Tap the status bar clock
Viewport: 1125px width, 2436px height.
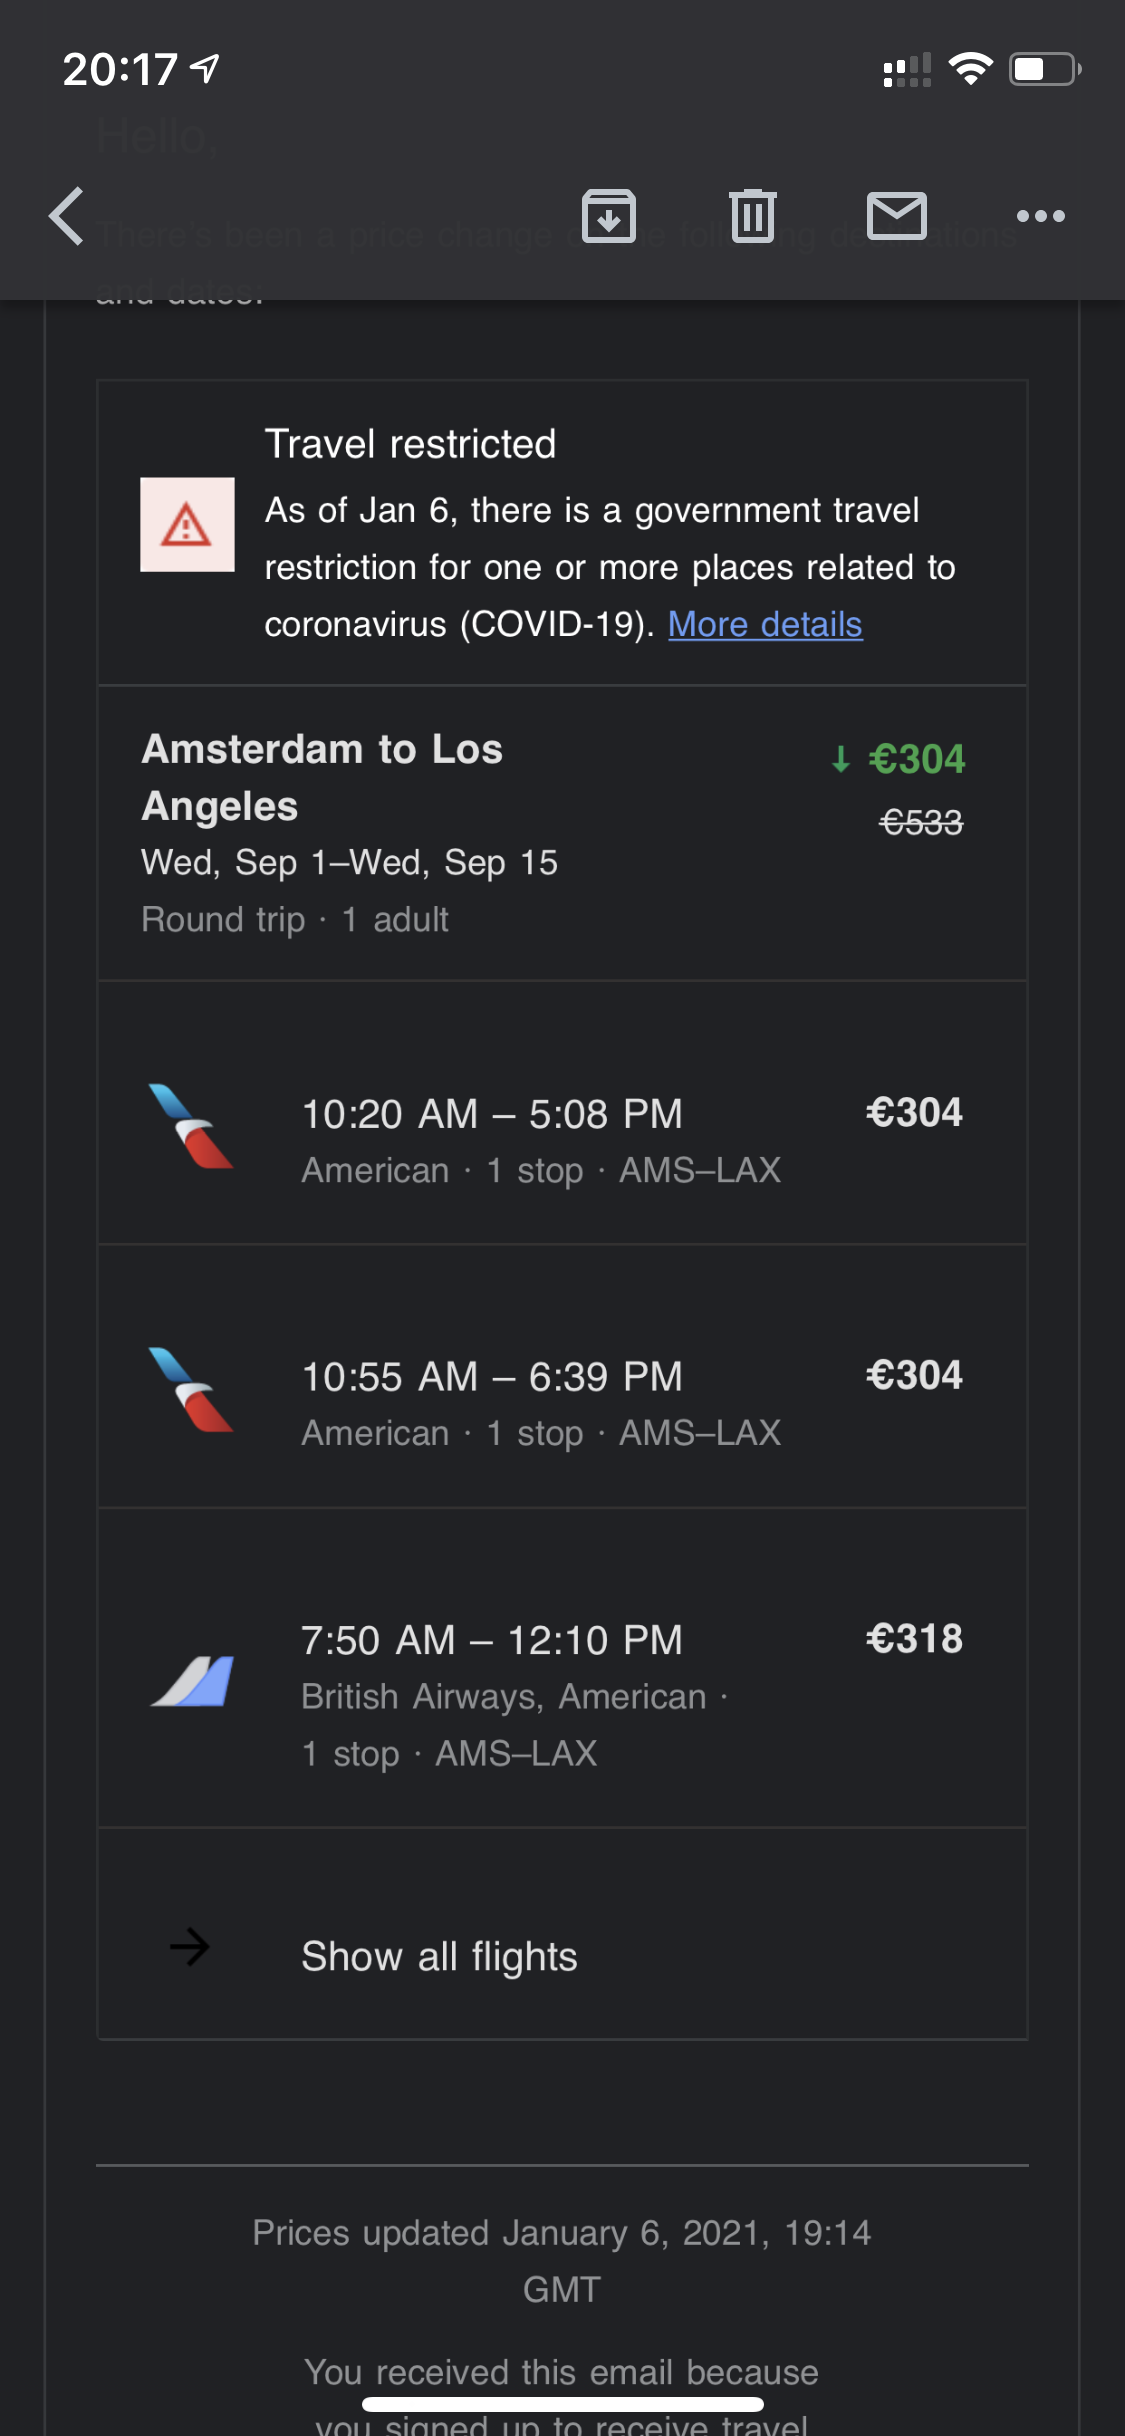[x=120, y=69]
